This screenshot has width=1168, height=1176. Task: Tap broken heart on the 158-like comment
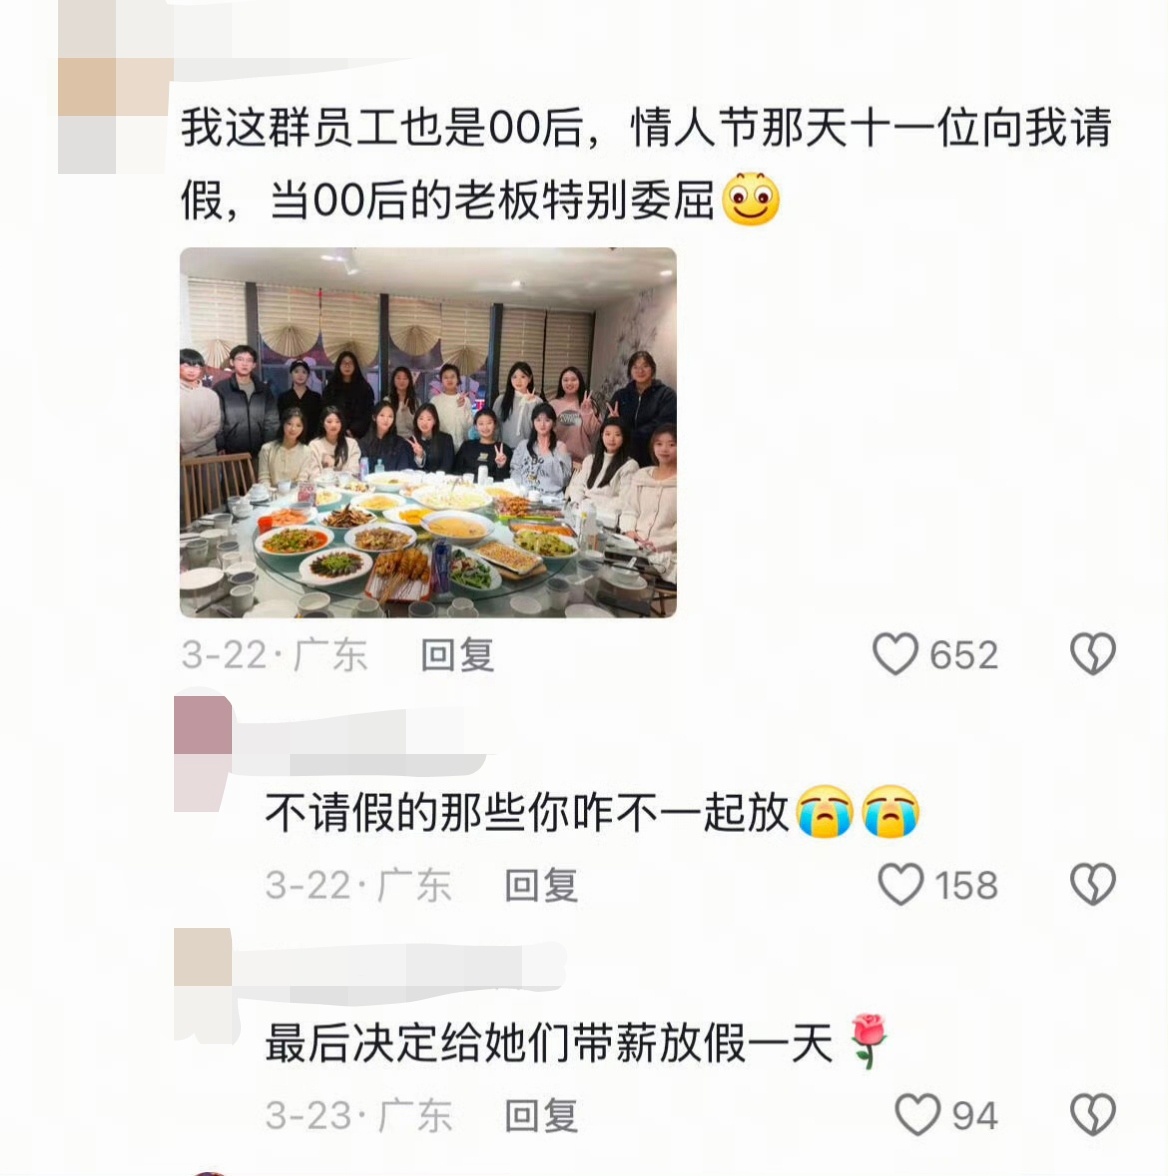1093,884
